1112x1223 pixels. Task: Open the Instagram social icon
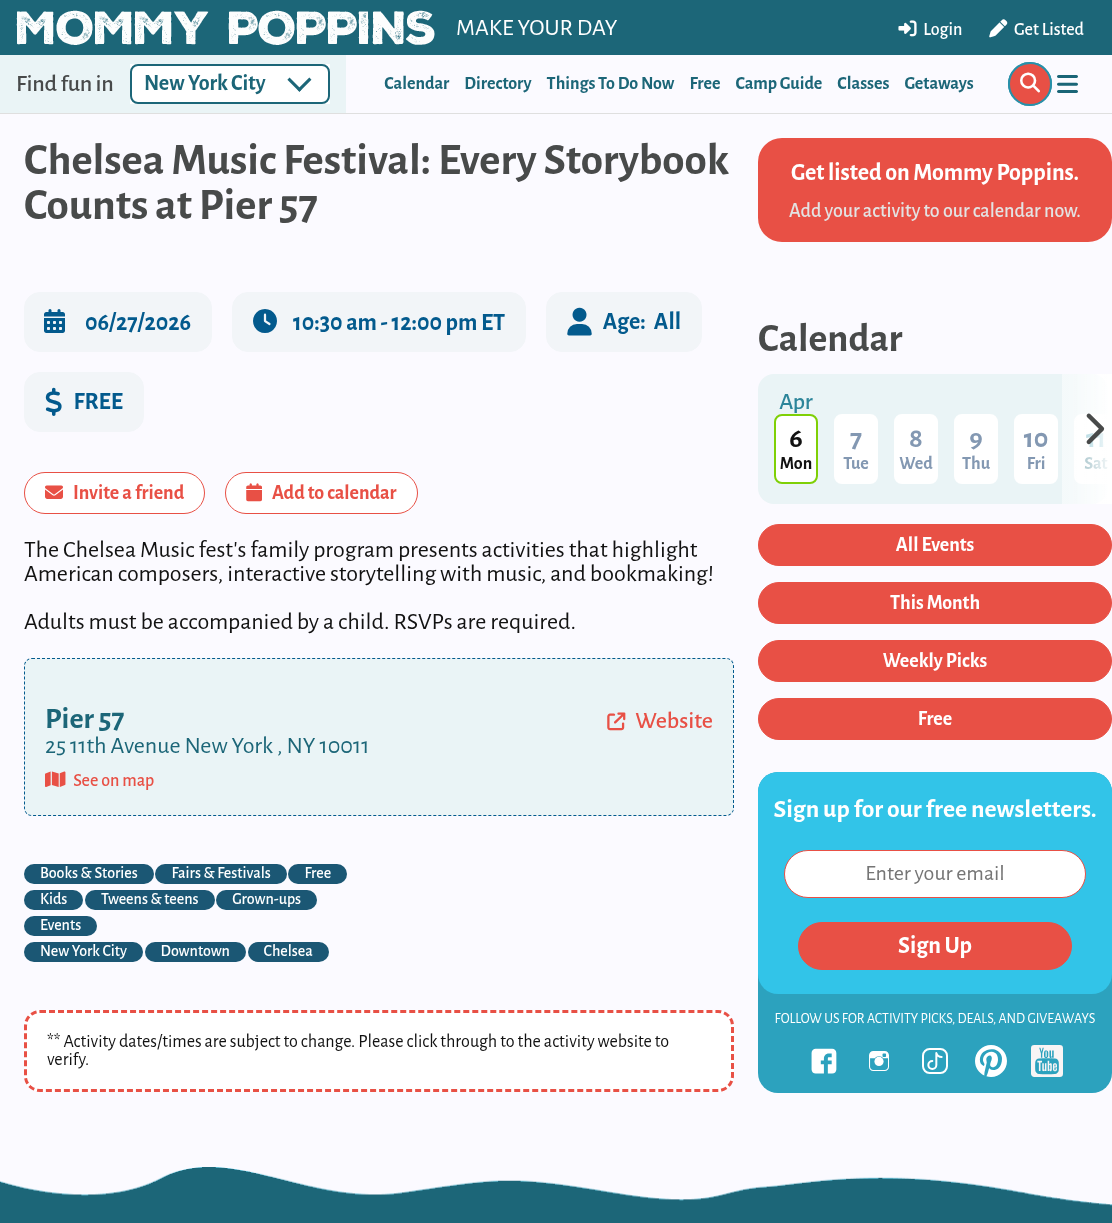coord(879,1061)
